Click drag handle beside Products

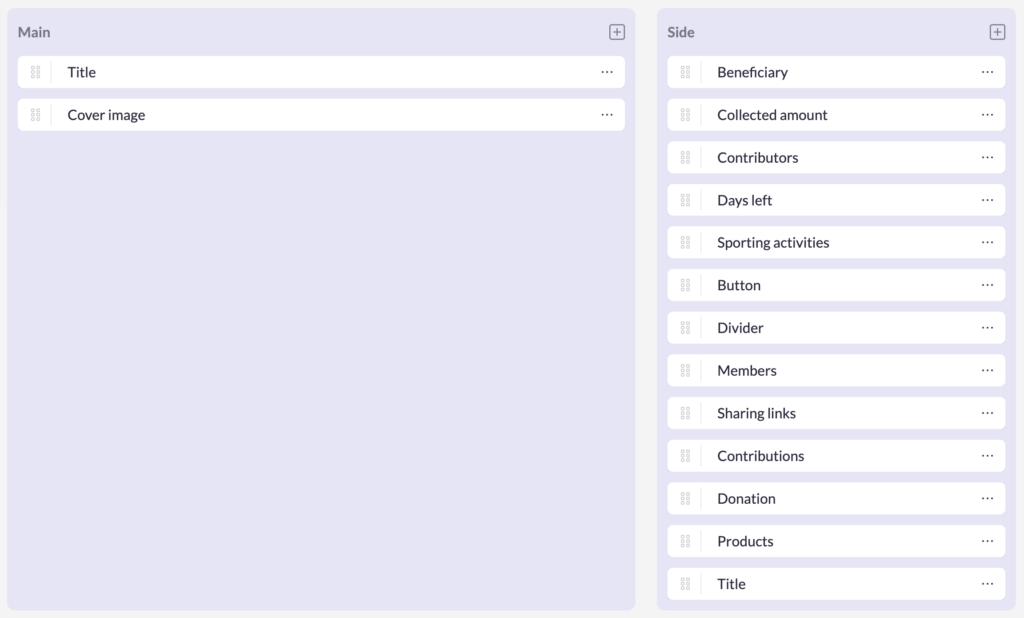[685, 541]
